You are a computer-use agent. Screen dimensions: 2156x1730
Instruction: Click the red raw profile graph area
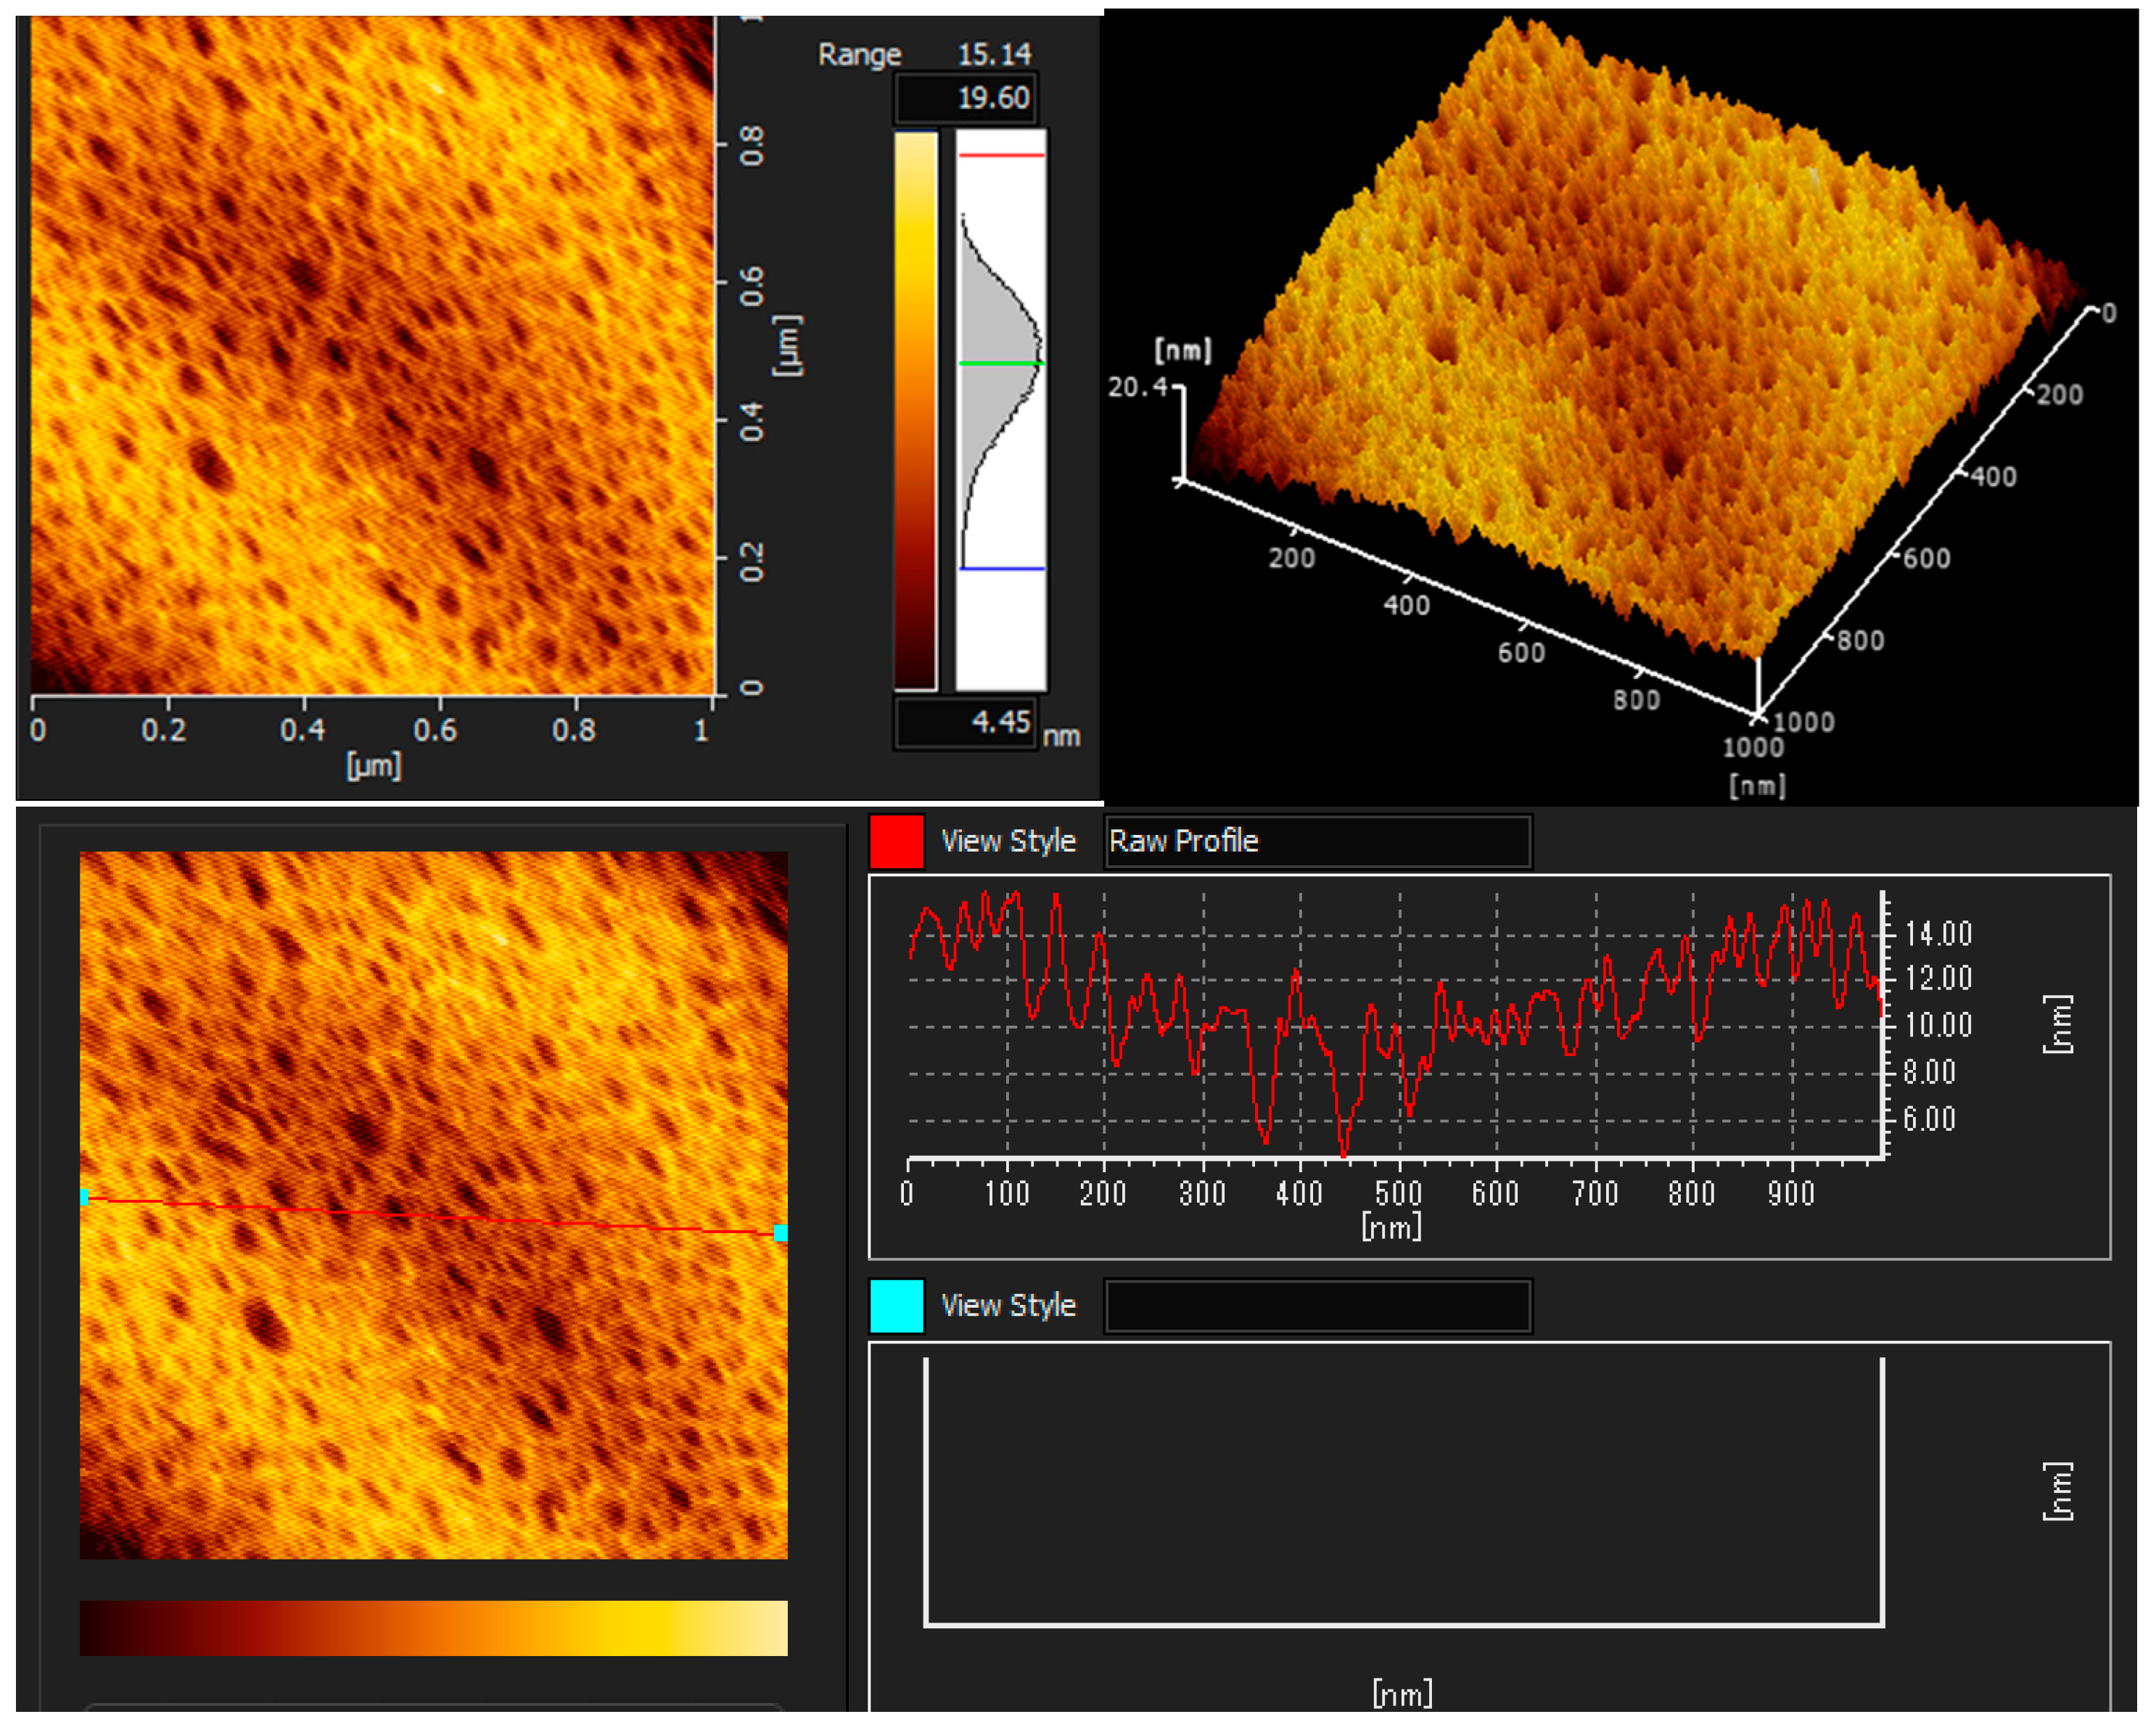click(1395, 1025)
